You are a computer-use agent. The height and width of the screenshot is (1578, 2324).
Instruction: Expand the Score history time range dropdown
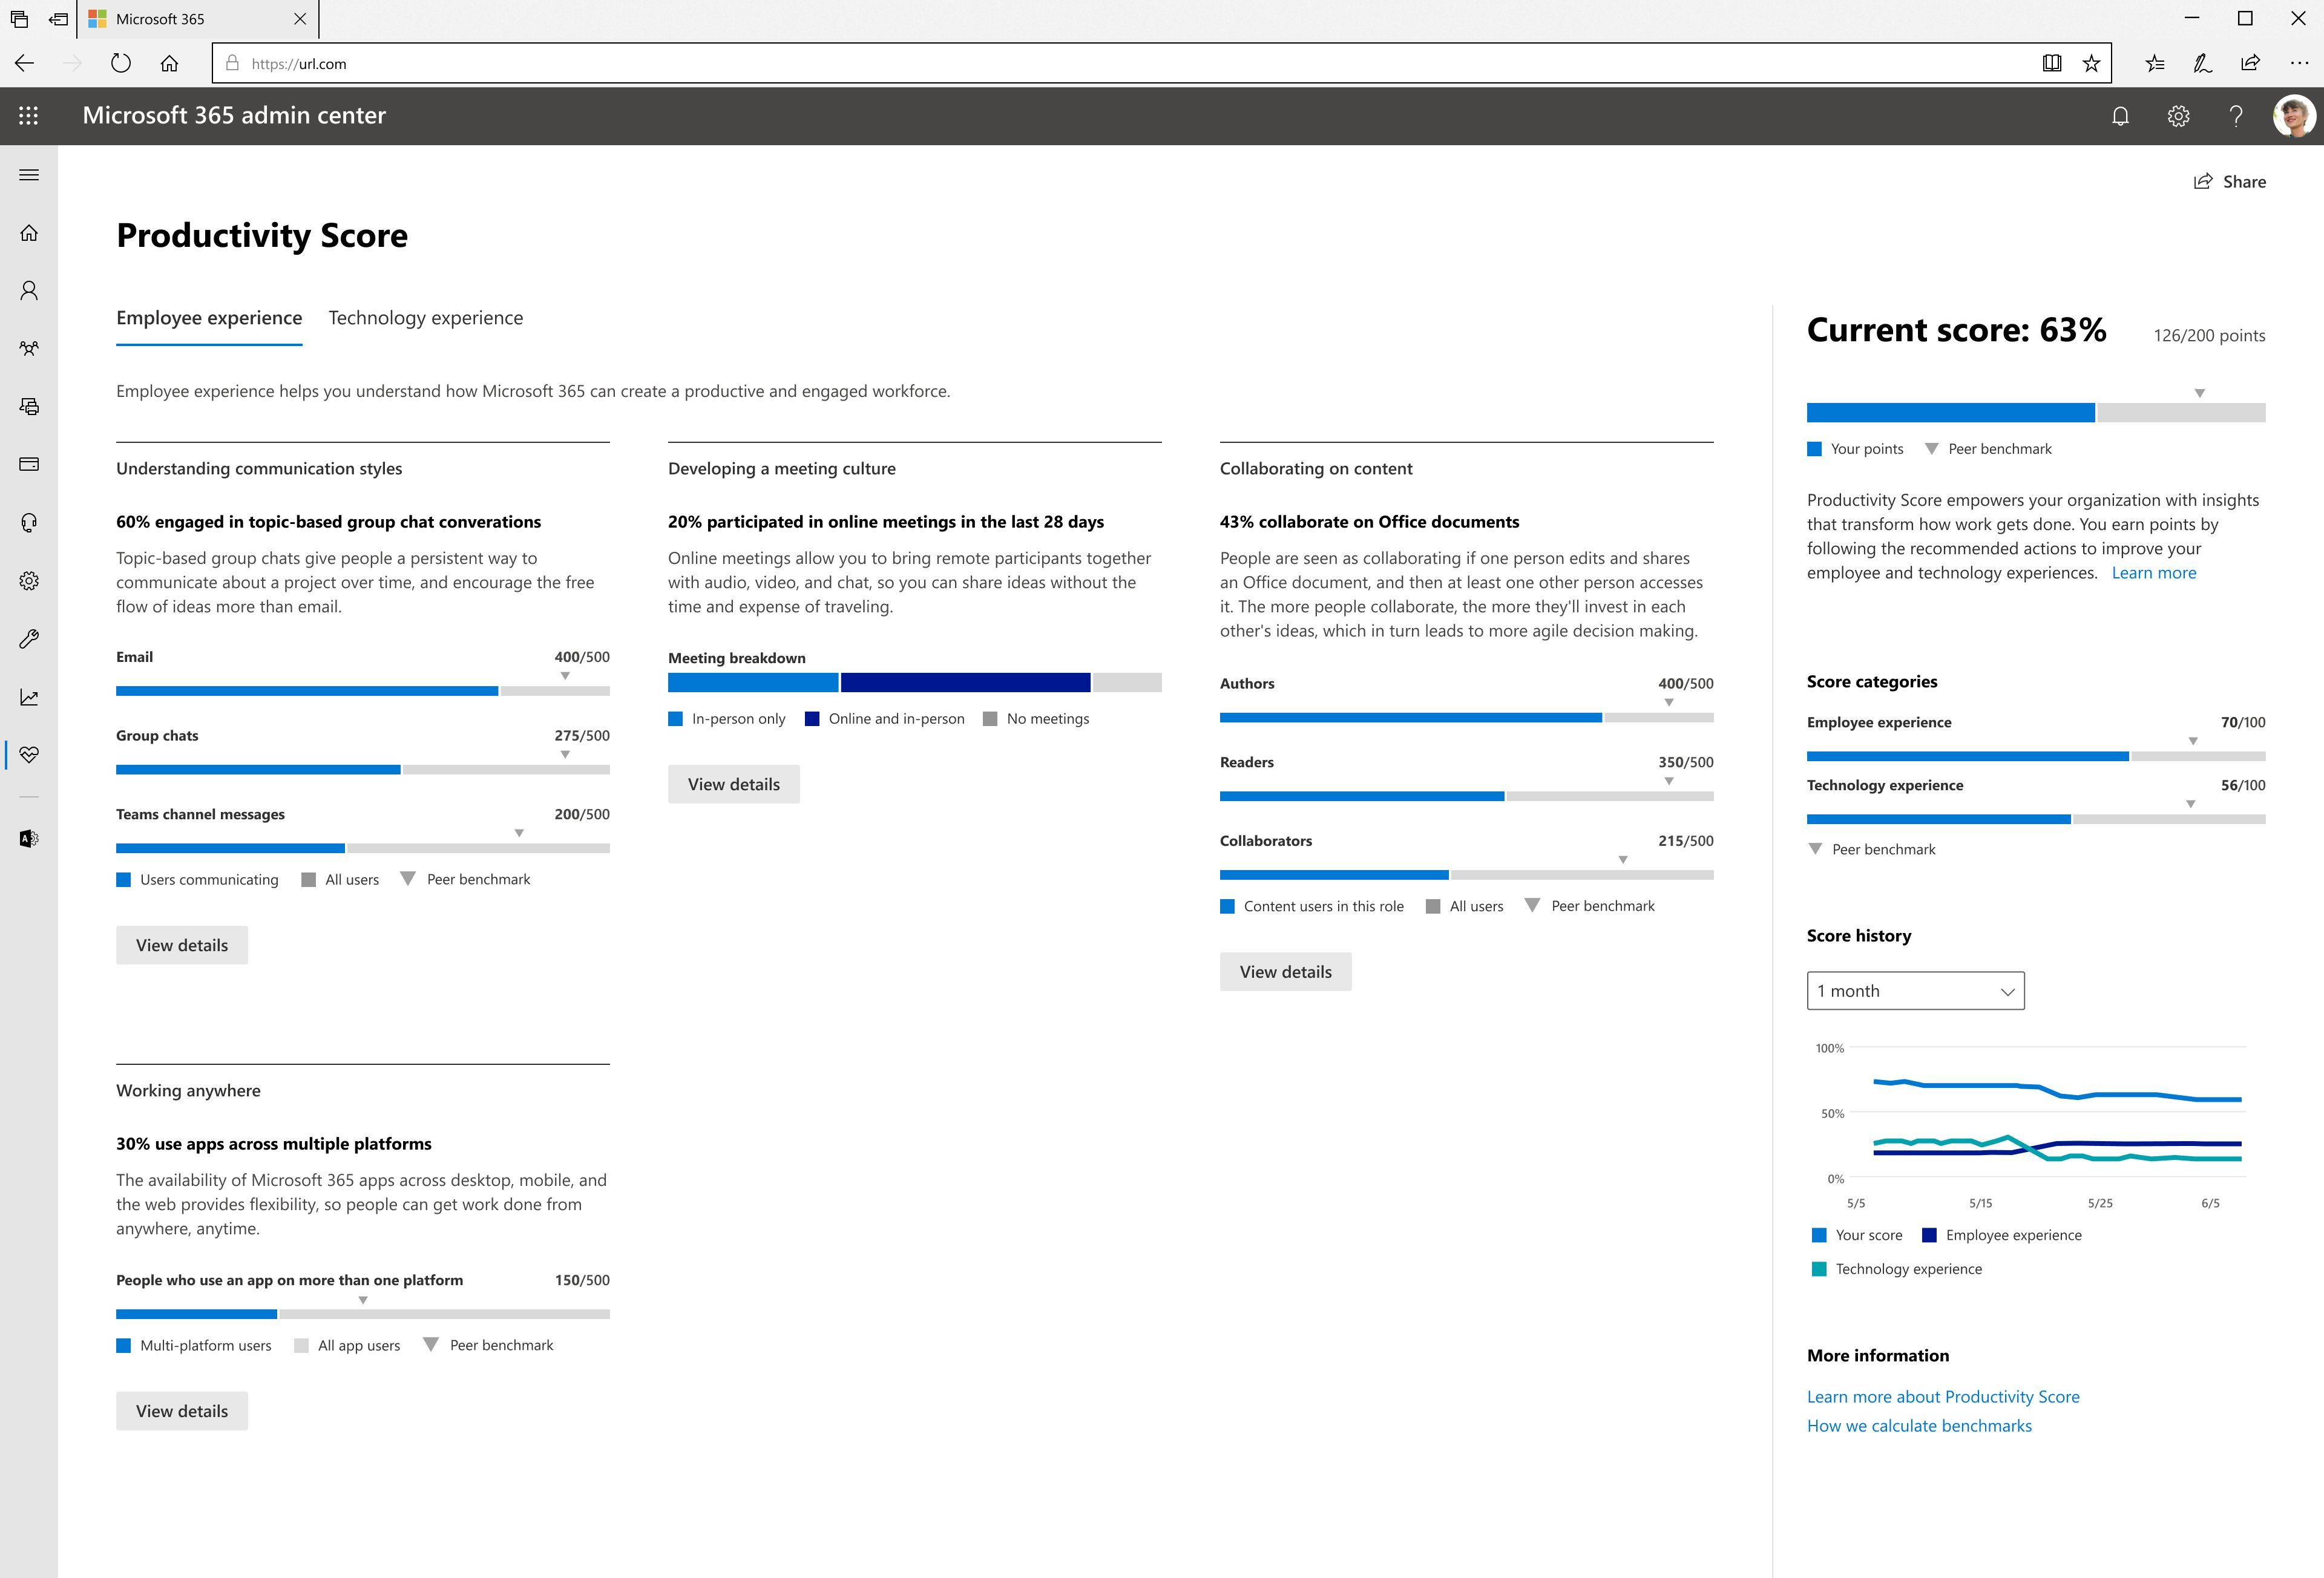[1914, 991]
